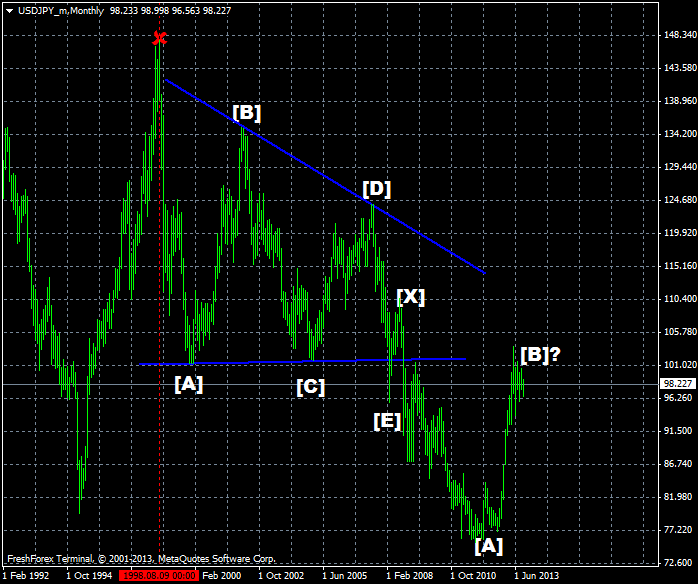Click the 1 Jun 2013 date label
This screenshot has height=584, width=698.
(537, 576)
